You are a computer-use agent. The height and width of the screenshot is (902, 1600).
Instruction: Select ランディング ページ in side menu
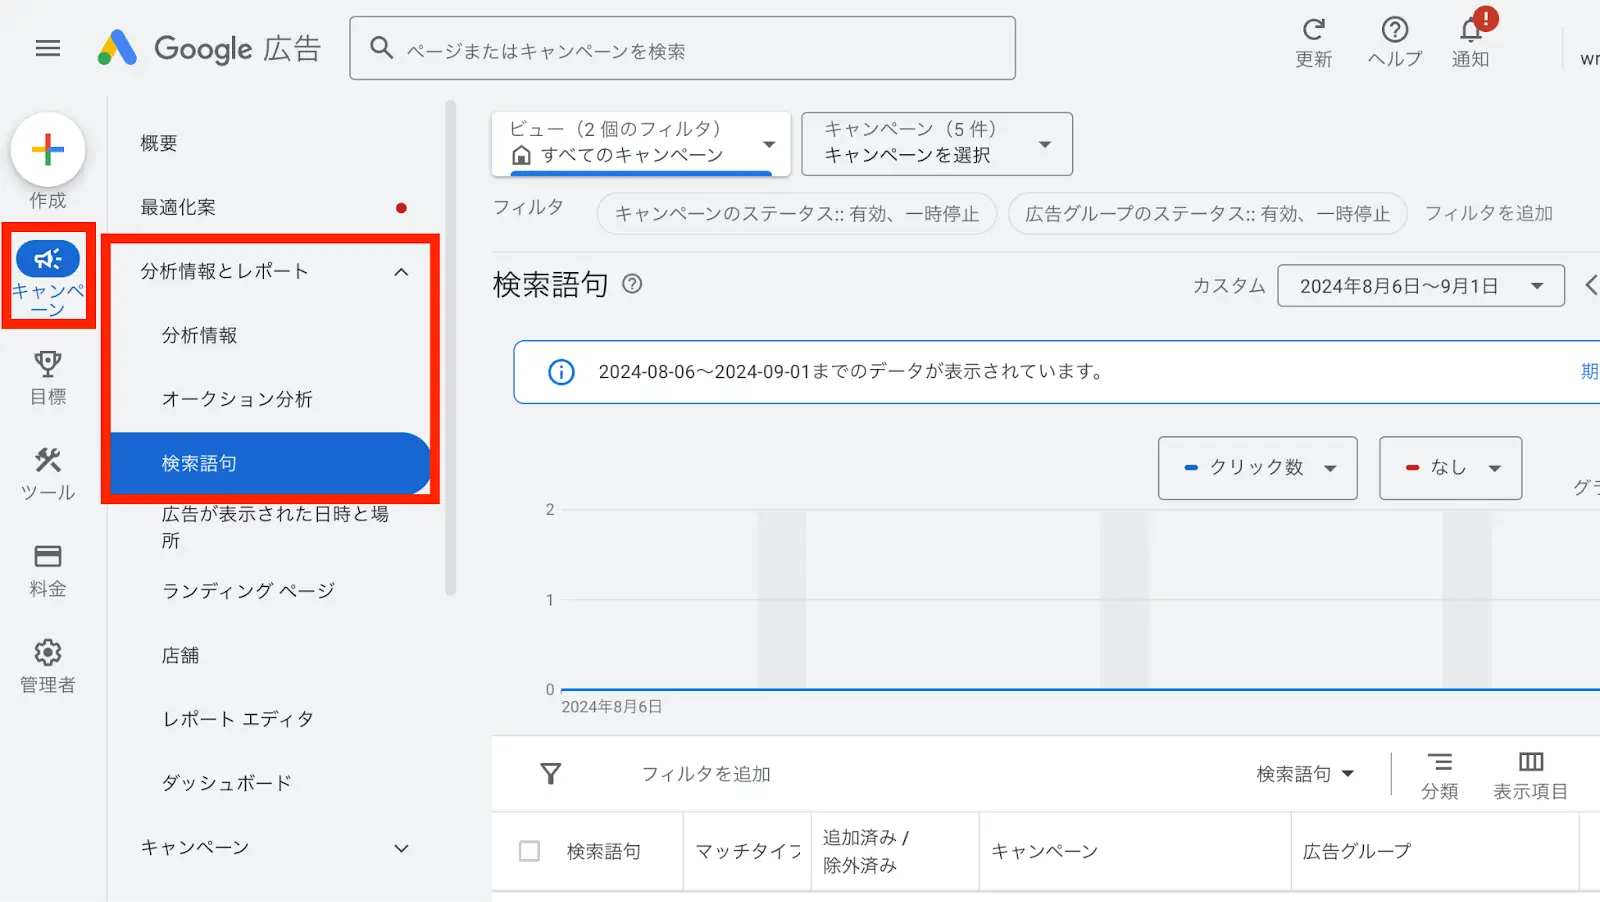pos(248,591)
